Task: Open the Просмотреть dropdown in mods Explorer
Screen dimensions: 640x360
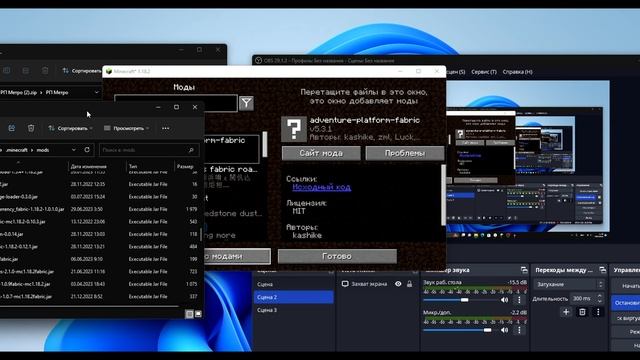Action: tap(126, 128)
